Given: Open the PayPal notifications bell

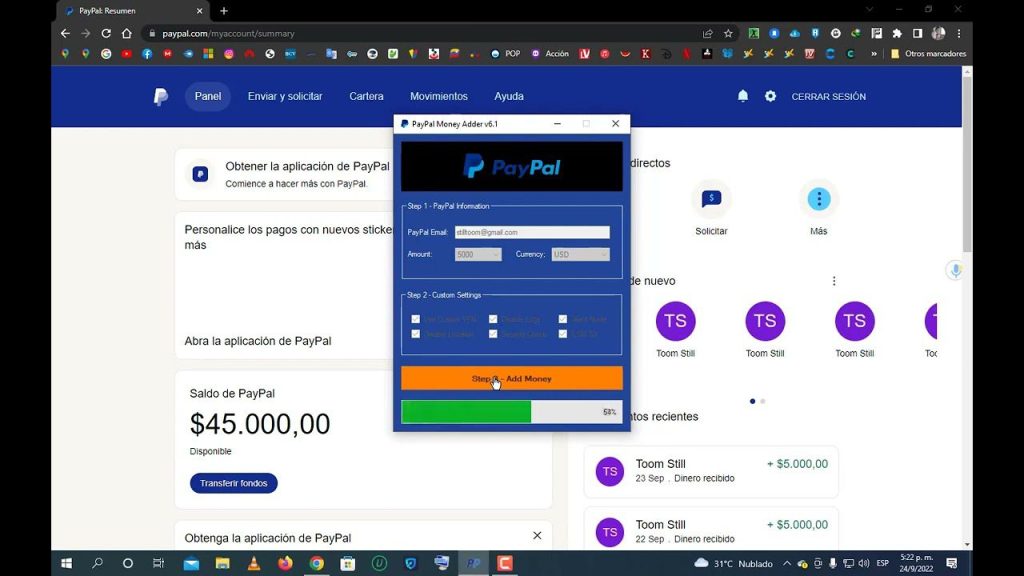Looking at the screenshot, I should coord(742,96).
